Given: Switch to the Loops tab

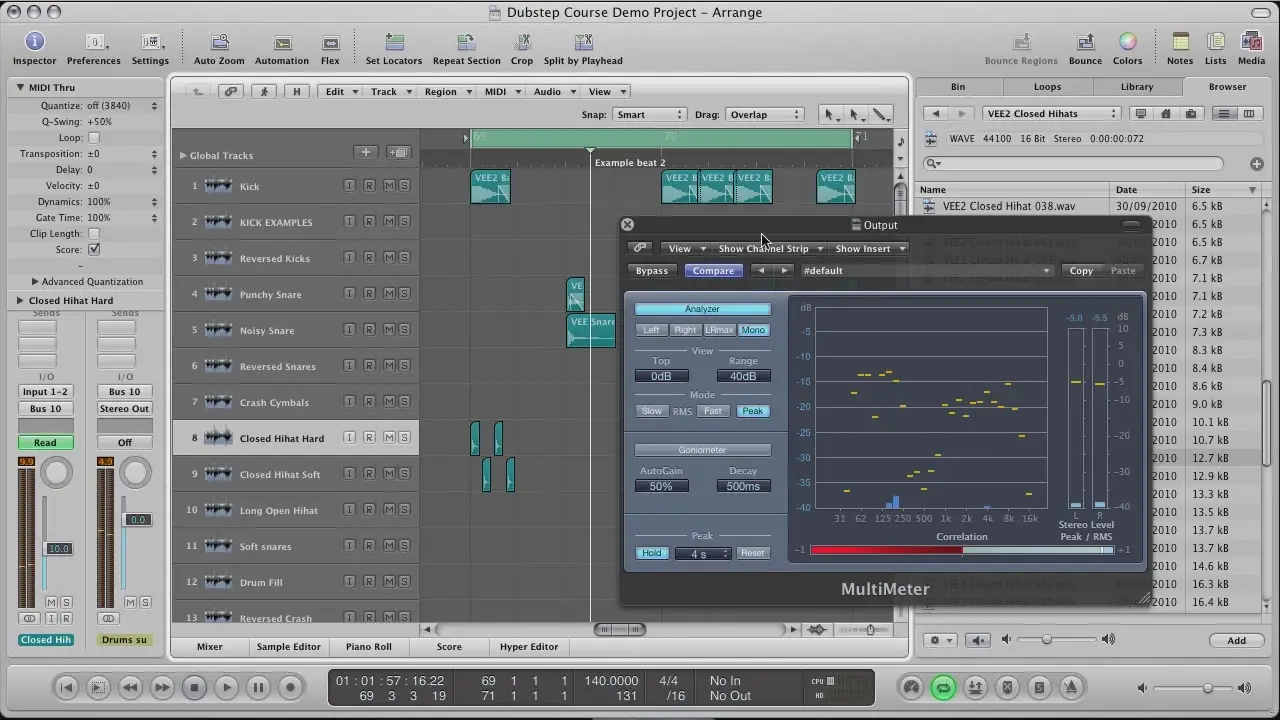Looking at the screenshot, I should pos(1047,87).
